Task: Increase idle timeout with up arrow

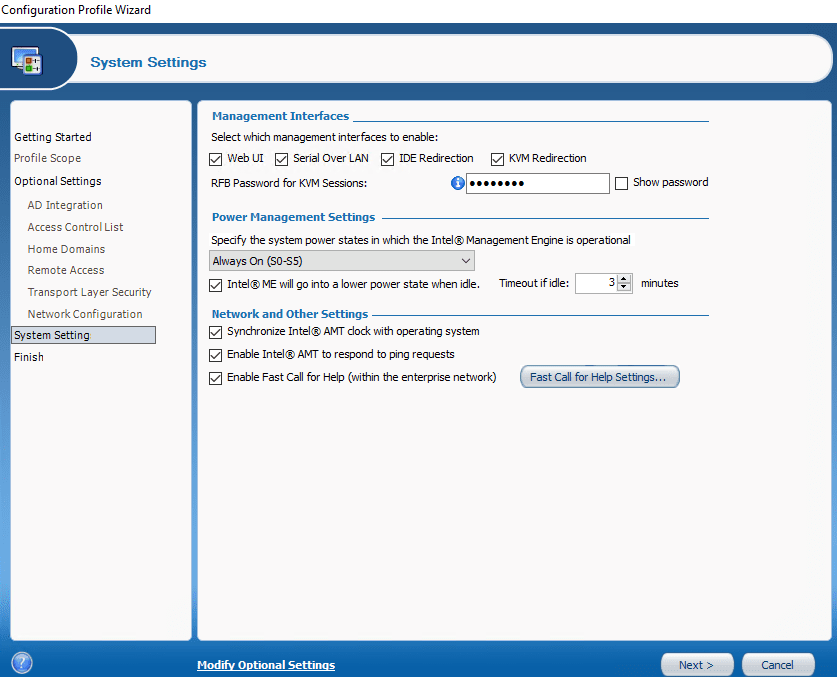Action: click(623, 279)
